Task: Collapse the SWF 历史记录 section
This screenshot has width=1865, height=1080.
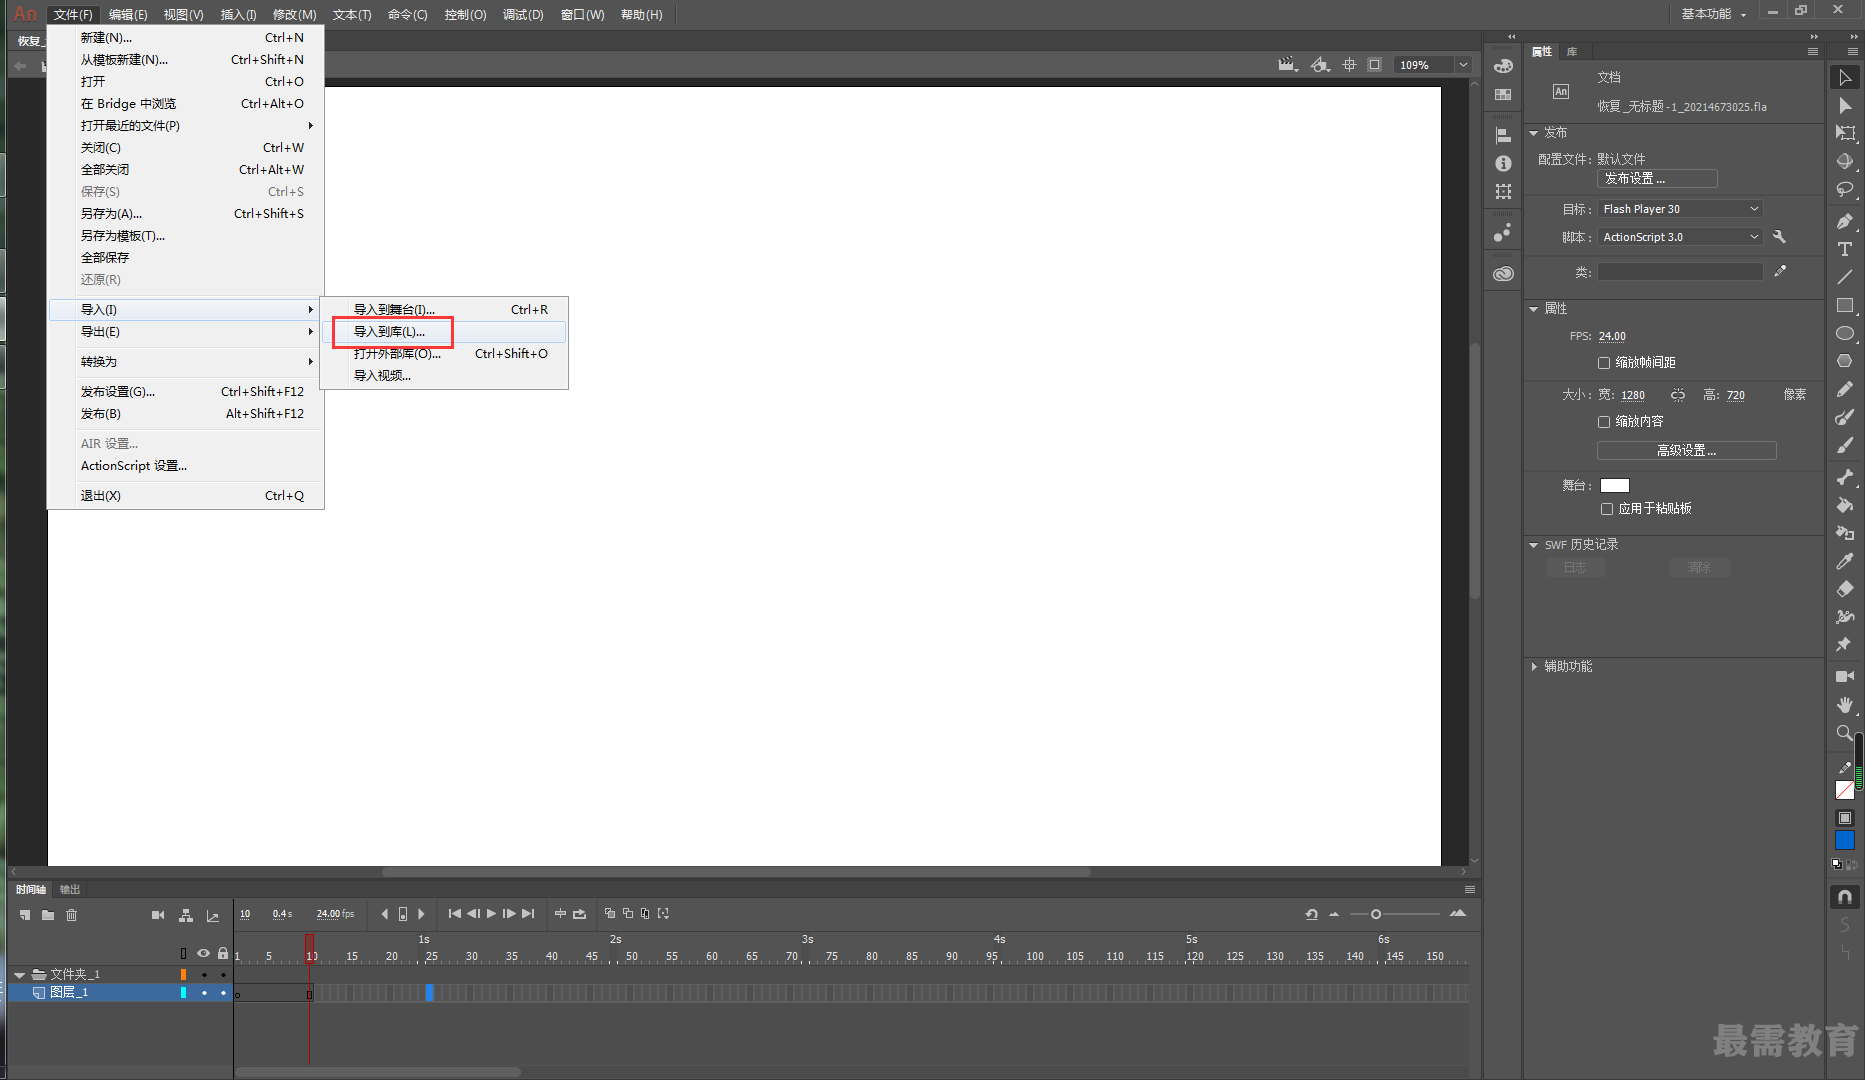Action: 1534,545
